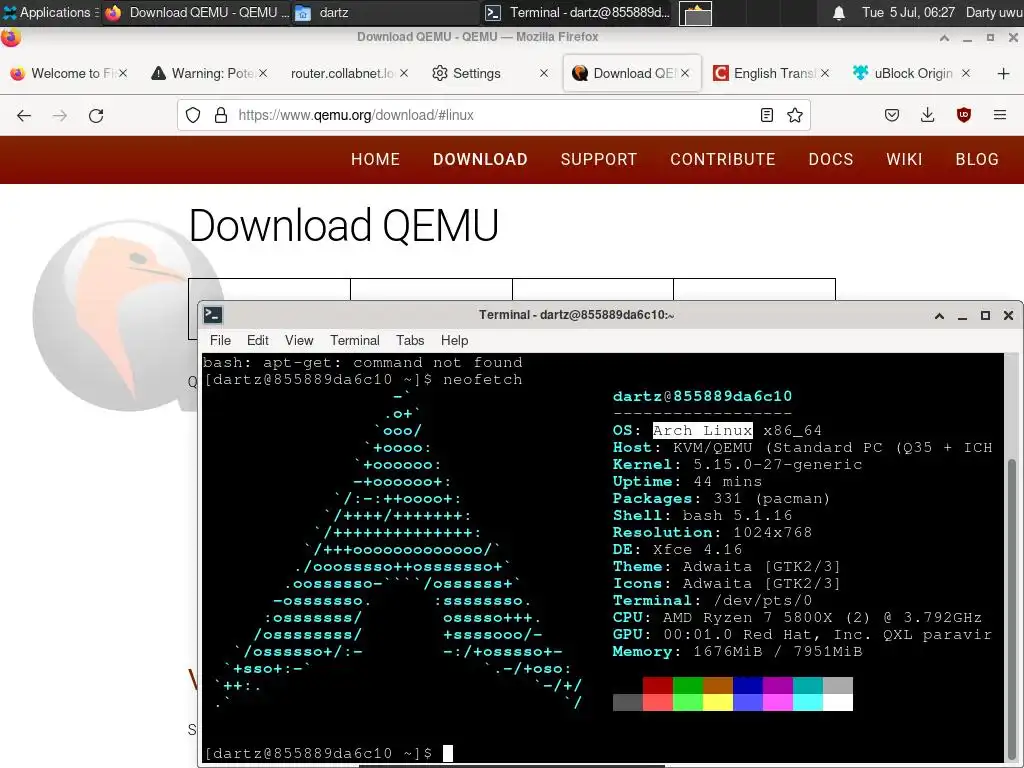Switch to dartz file manager taskbar item
The image size is (1024, 768).
click(385, 12)
